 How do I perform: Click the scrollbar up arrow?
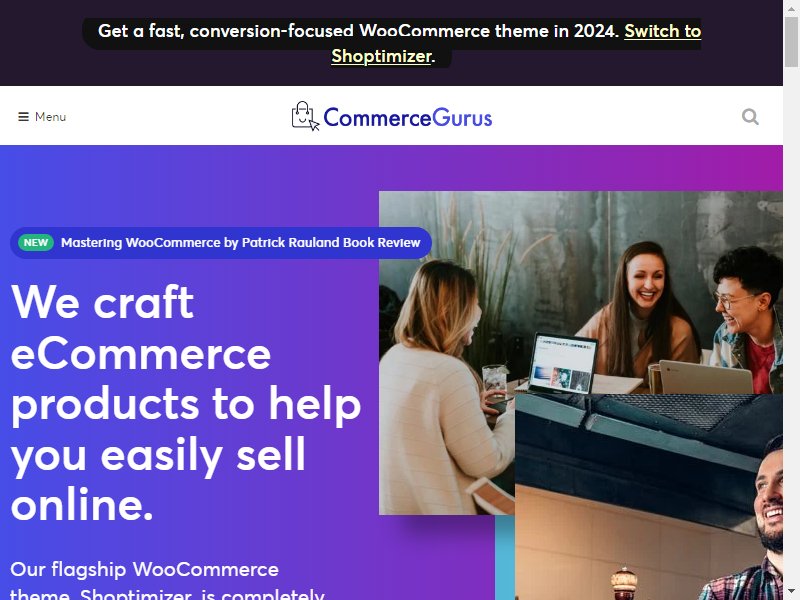click(791, 7)
